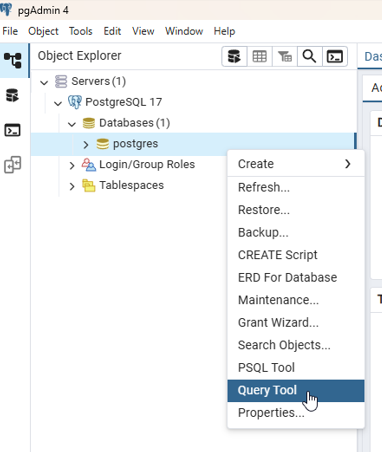Viewport: 382px width, 452px height.
Task: Choose Create in the context menu
Action: (296, 164)
